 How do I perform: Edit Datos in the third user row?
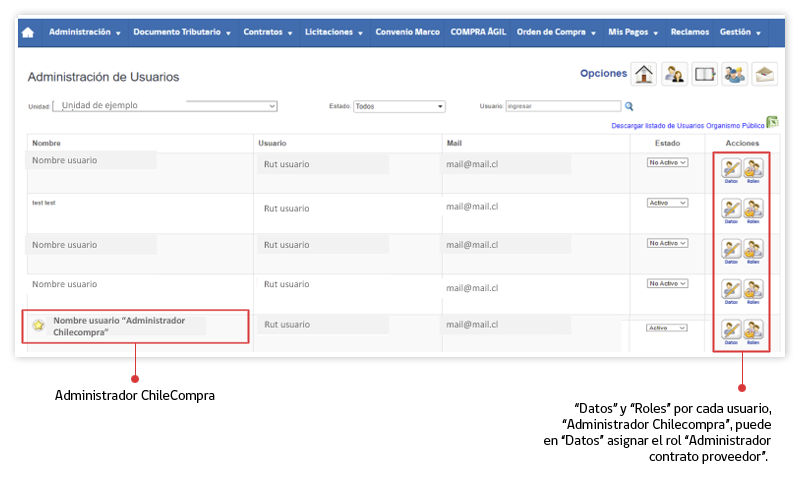731,250
